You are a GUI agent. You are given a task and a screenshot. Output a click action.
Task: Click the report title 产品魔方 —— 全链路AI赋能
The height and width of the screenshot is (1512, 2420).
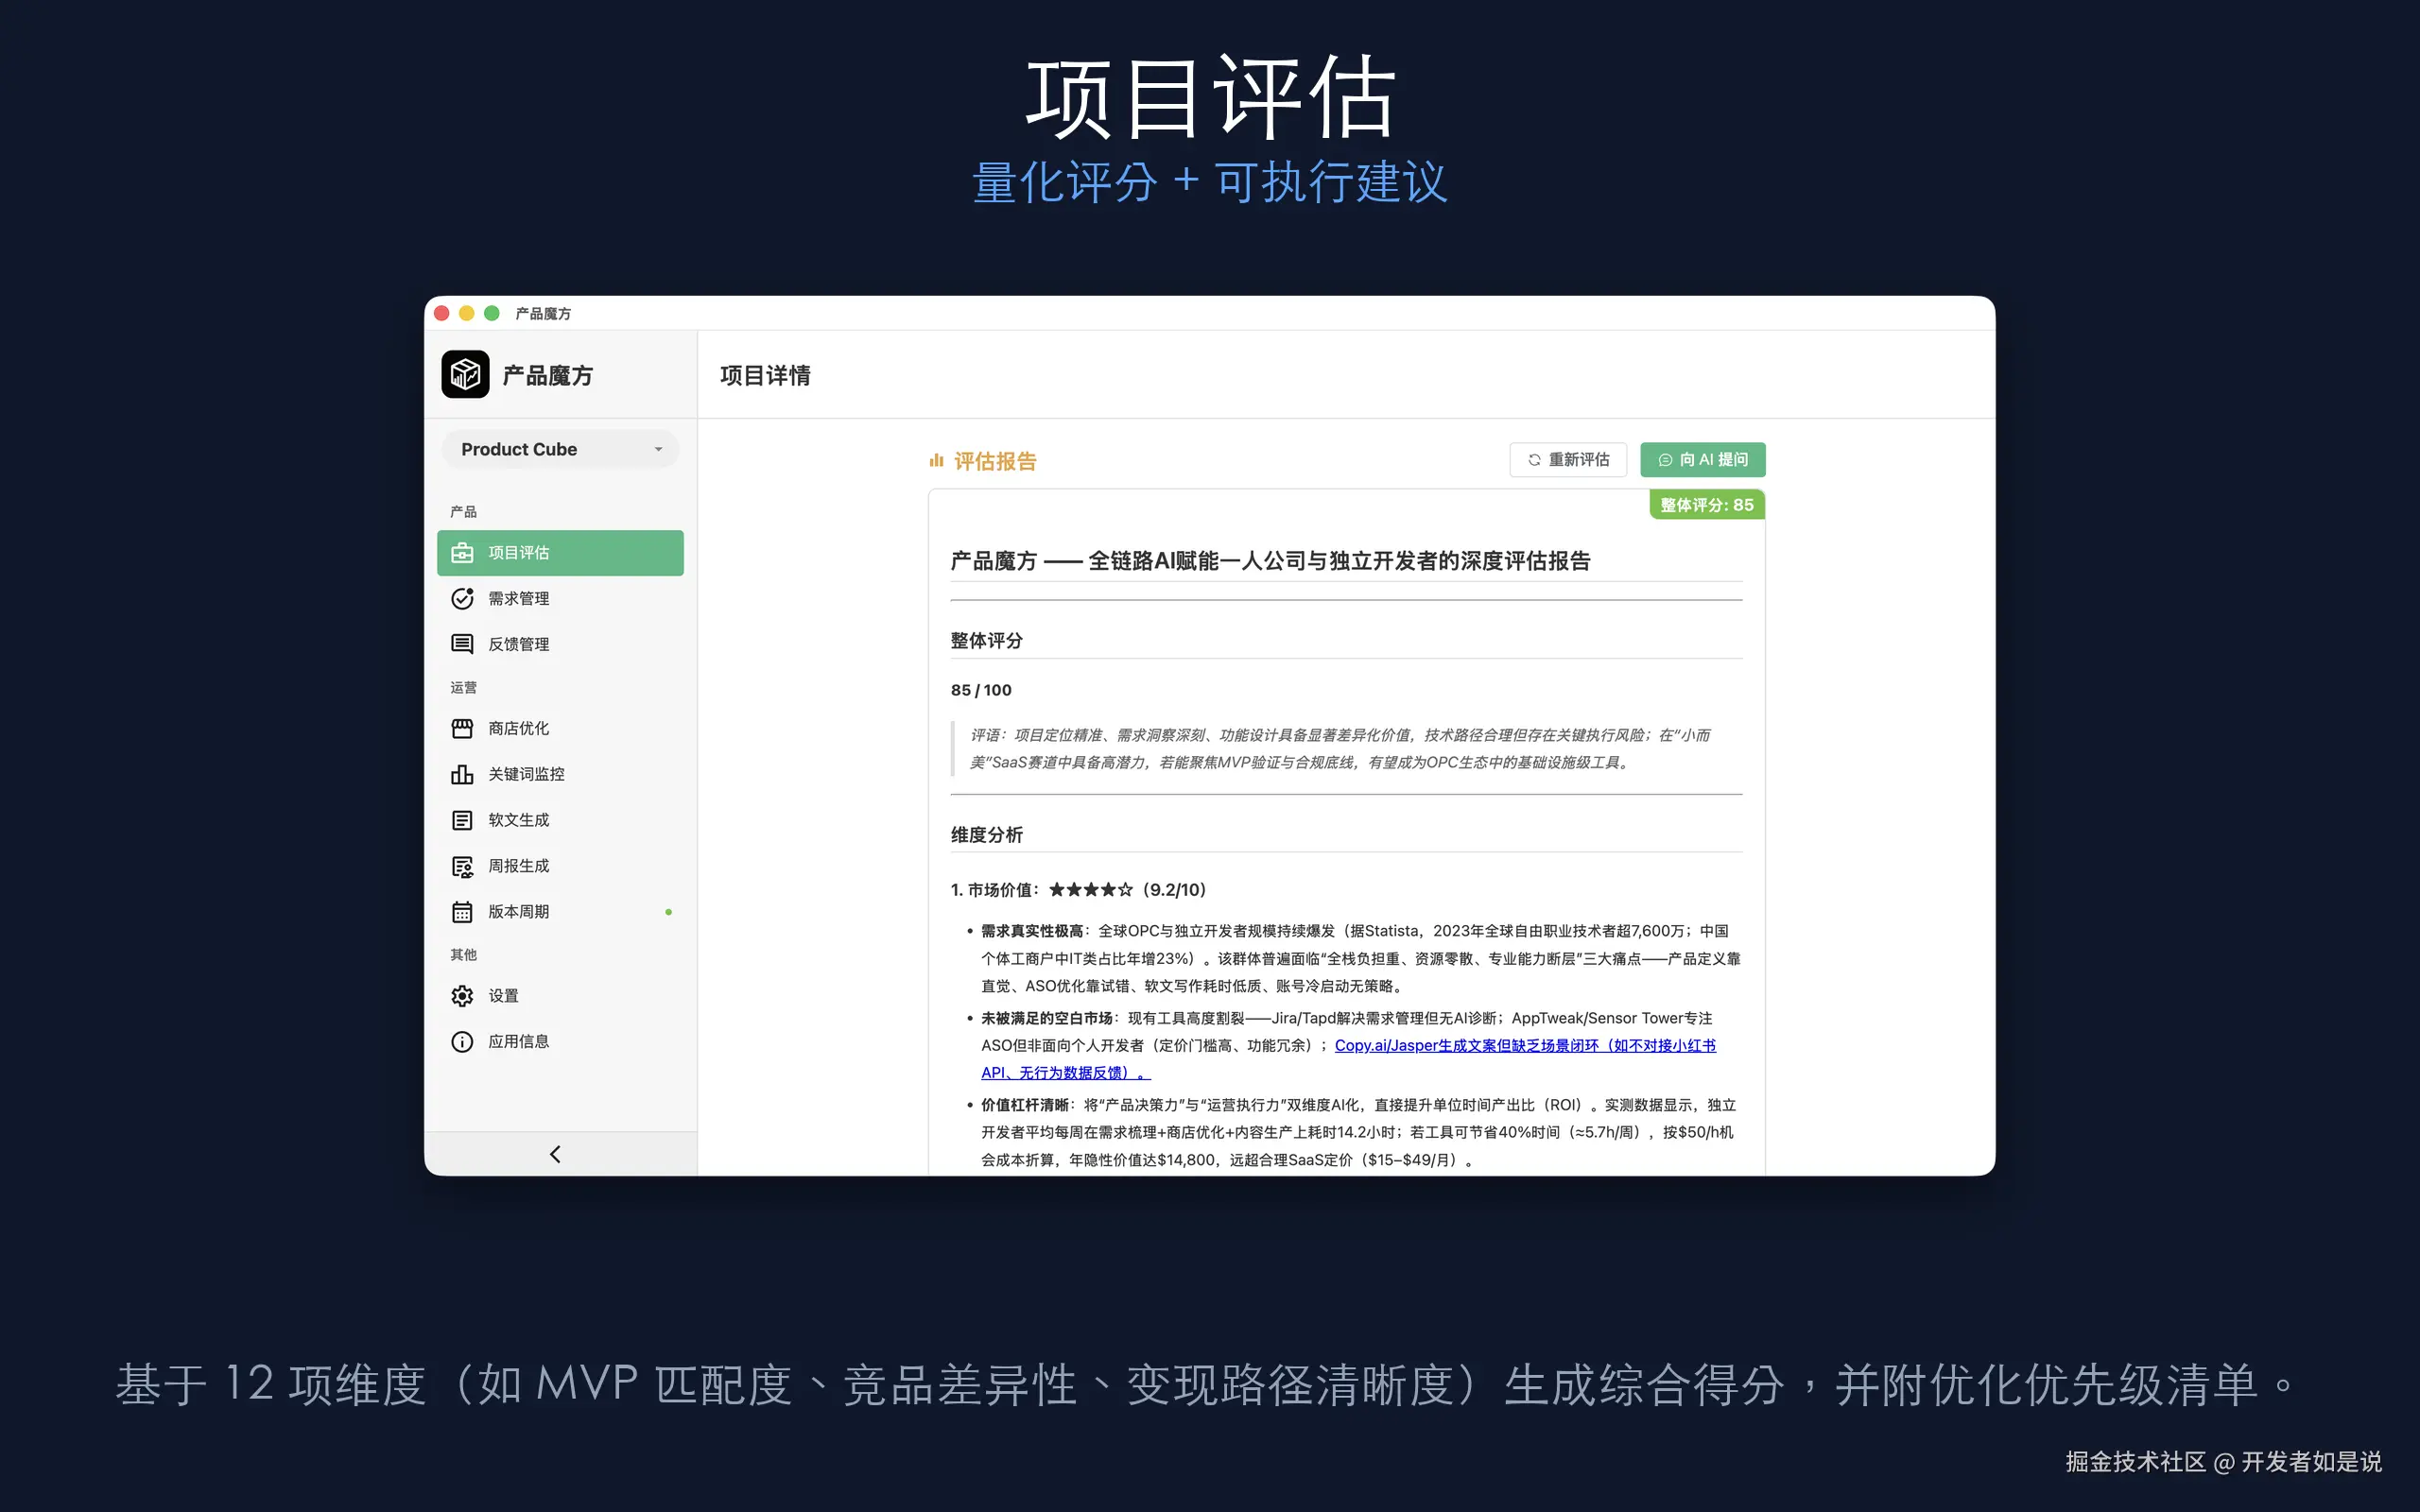pos(1270,561)
